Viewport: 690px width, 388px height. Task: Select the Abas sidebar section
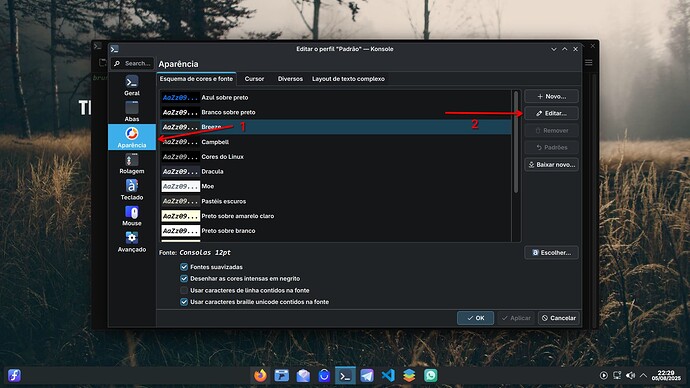(x=132, y=111)
